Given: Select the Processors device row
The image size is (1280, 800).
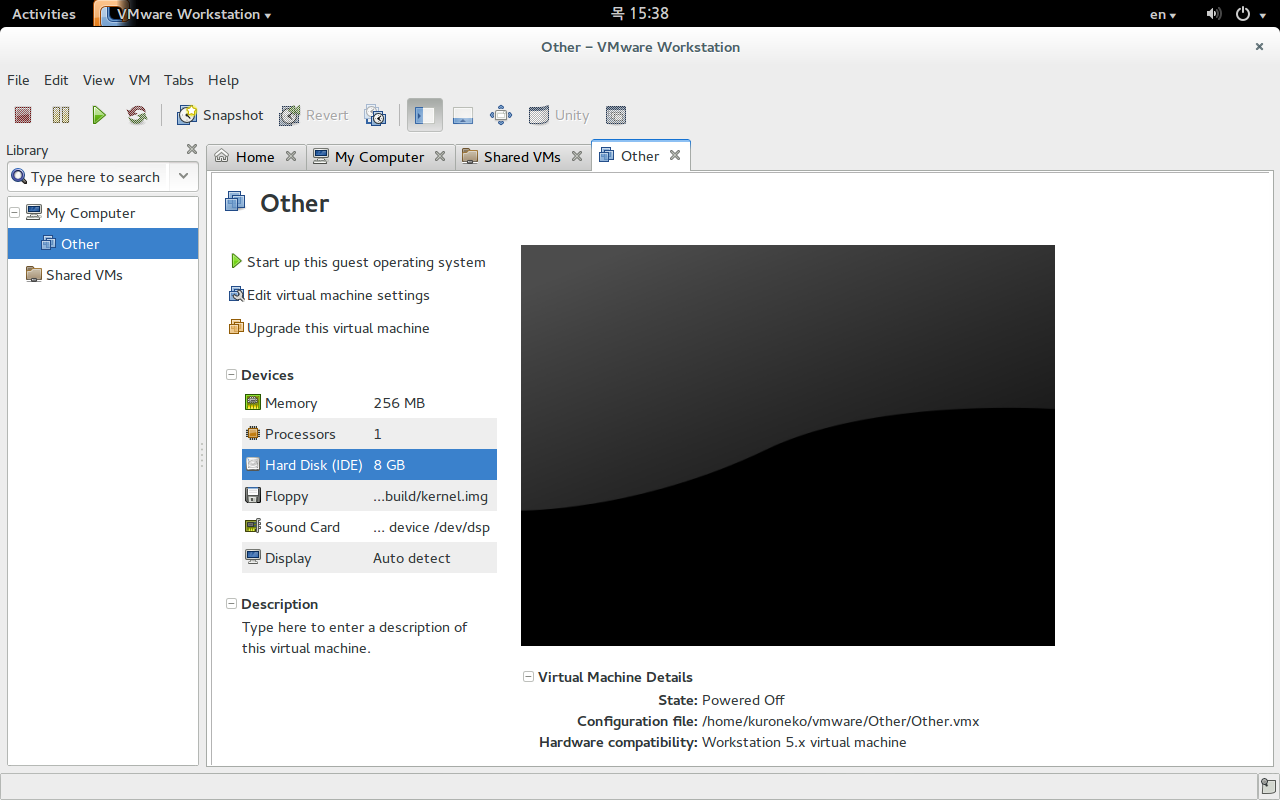Looking at the screenshot, I should (369, 434).
